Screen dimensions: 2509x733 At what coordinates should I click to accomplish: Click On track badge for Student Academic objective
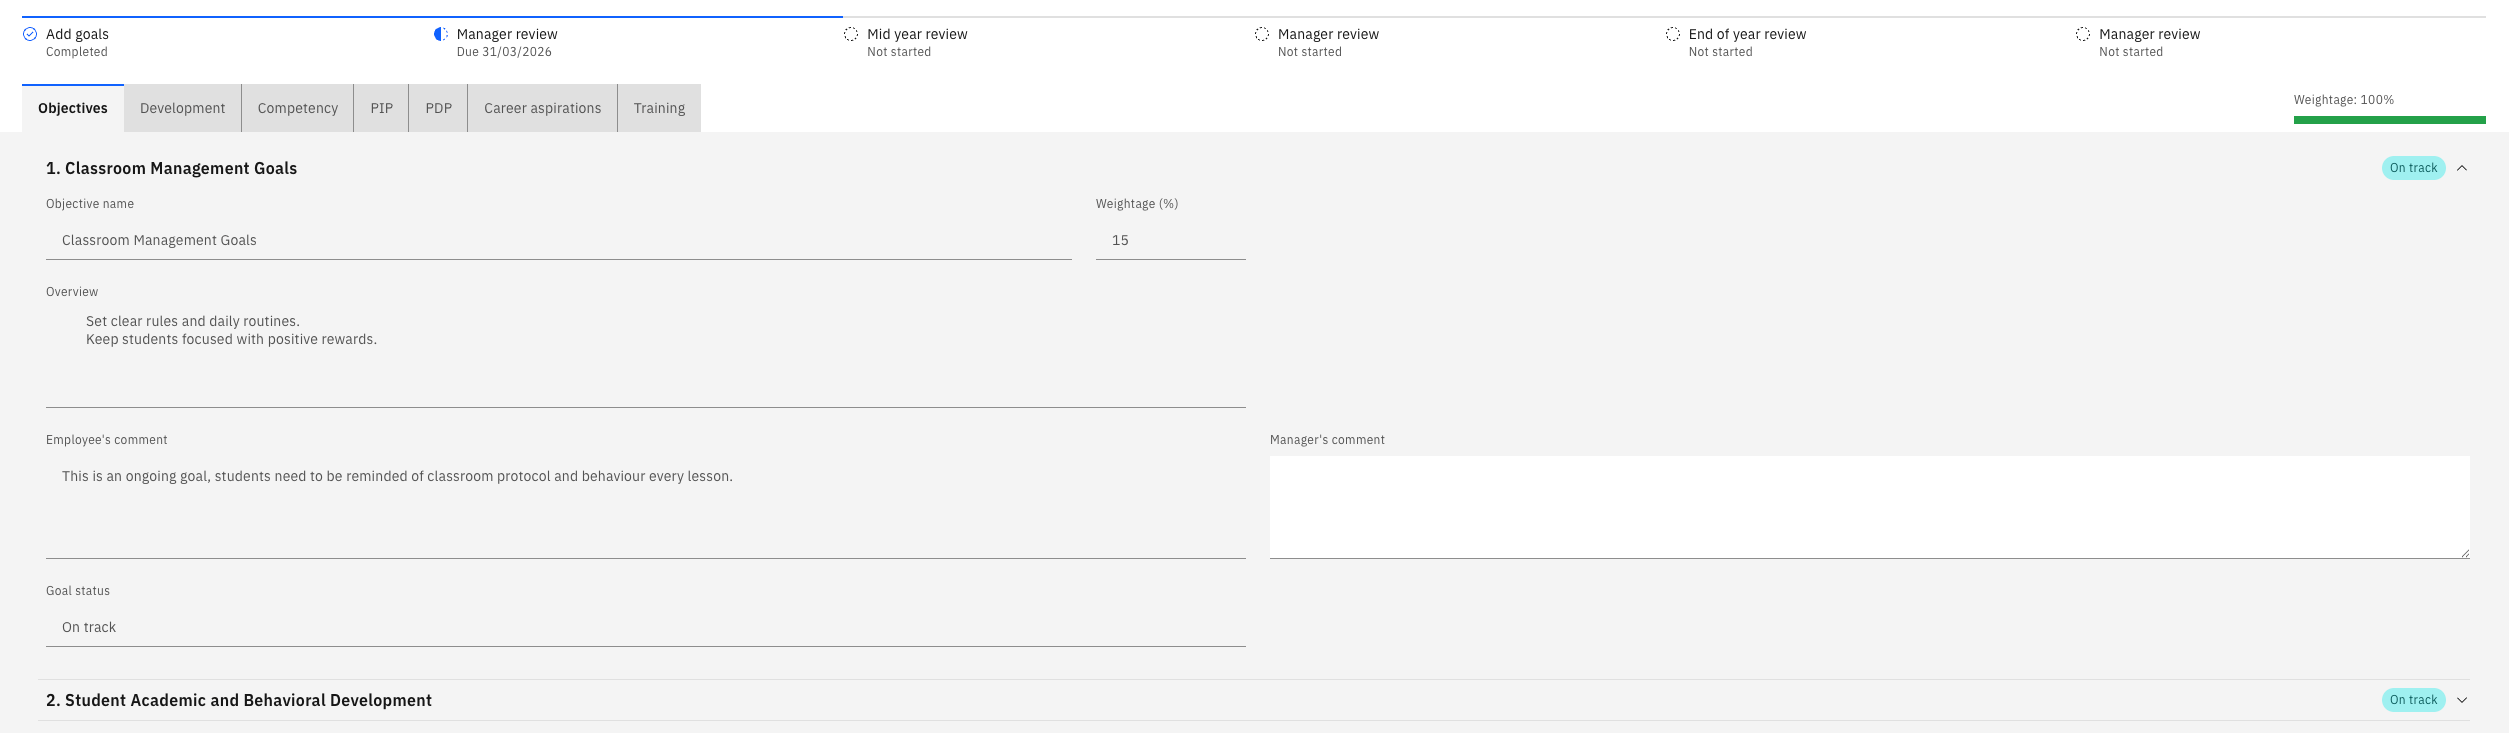tap(2414, 700)
